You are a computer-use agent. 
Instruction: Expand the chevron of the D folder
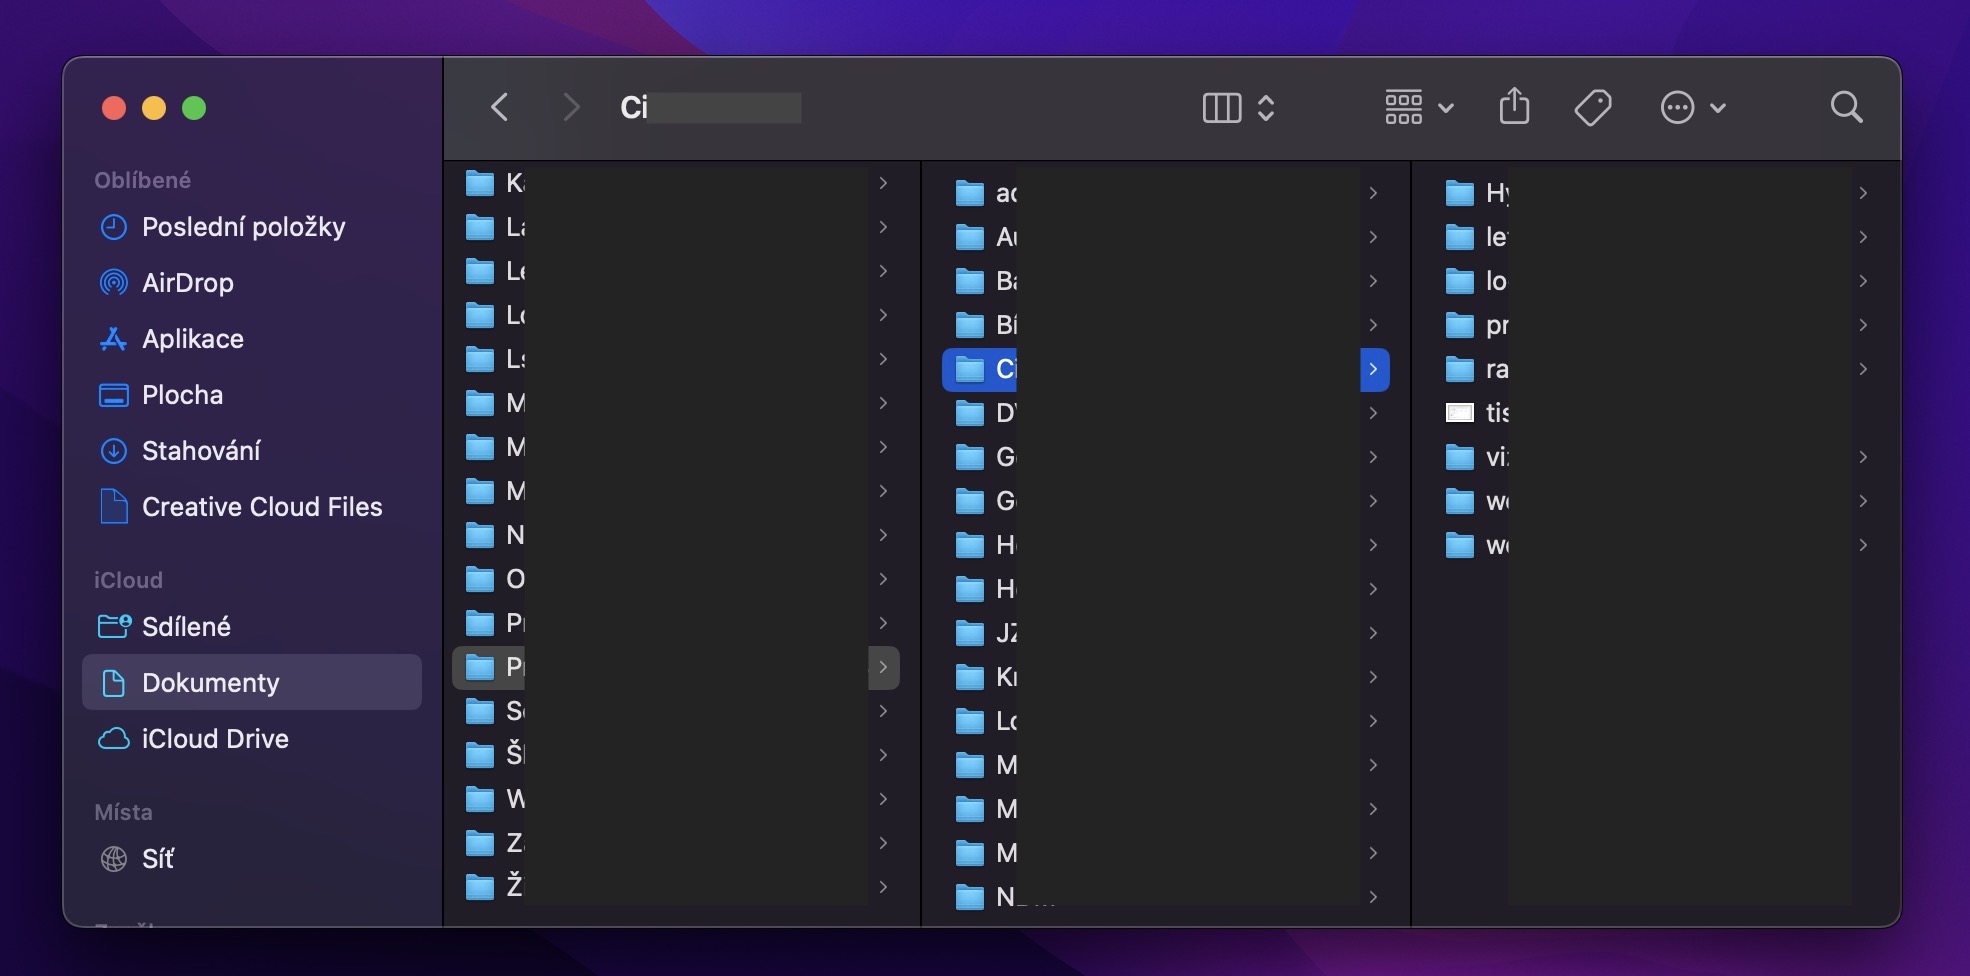click(1373, 413)
